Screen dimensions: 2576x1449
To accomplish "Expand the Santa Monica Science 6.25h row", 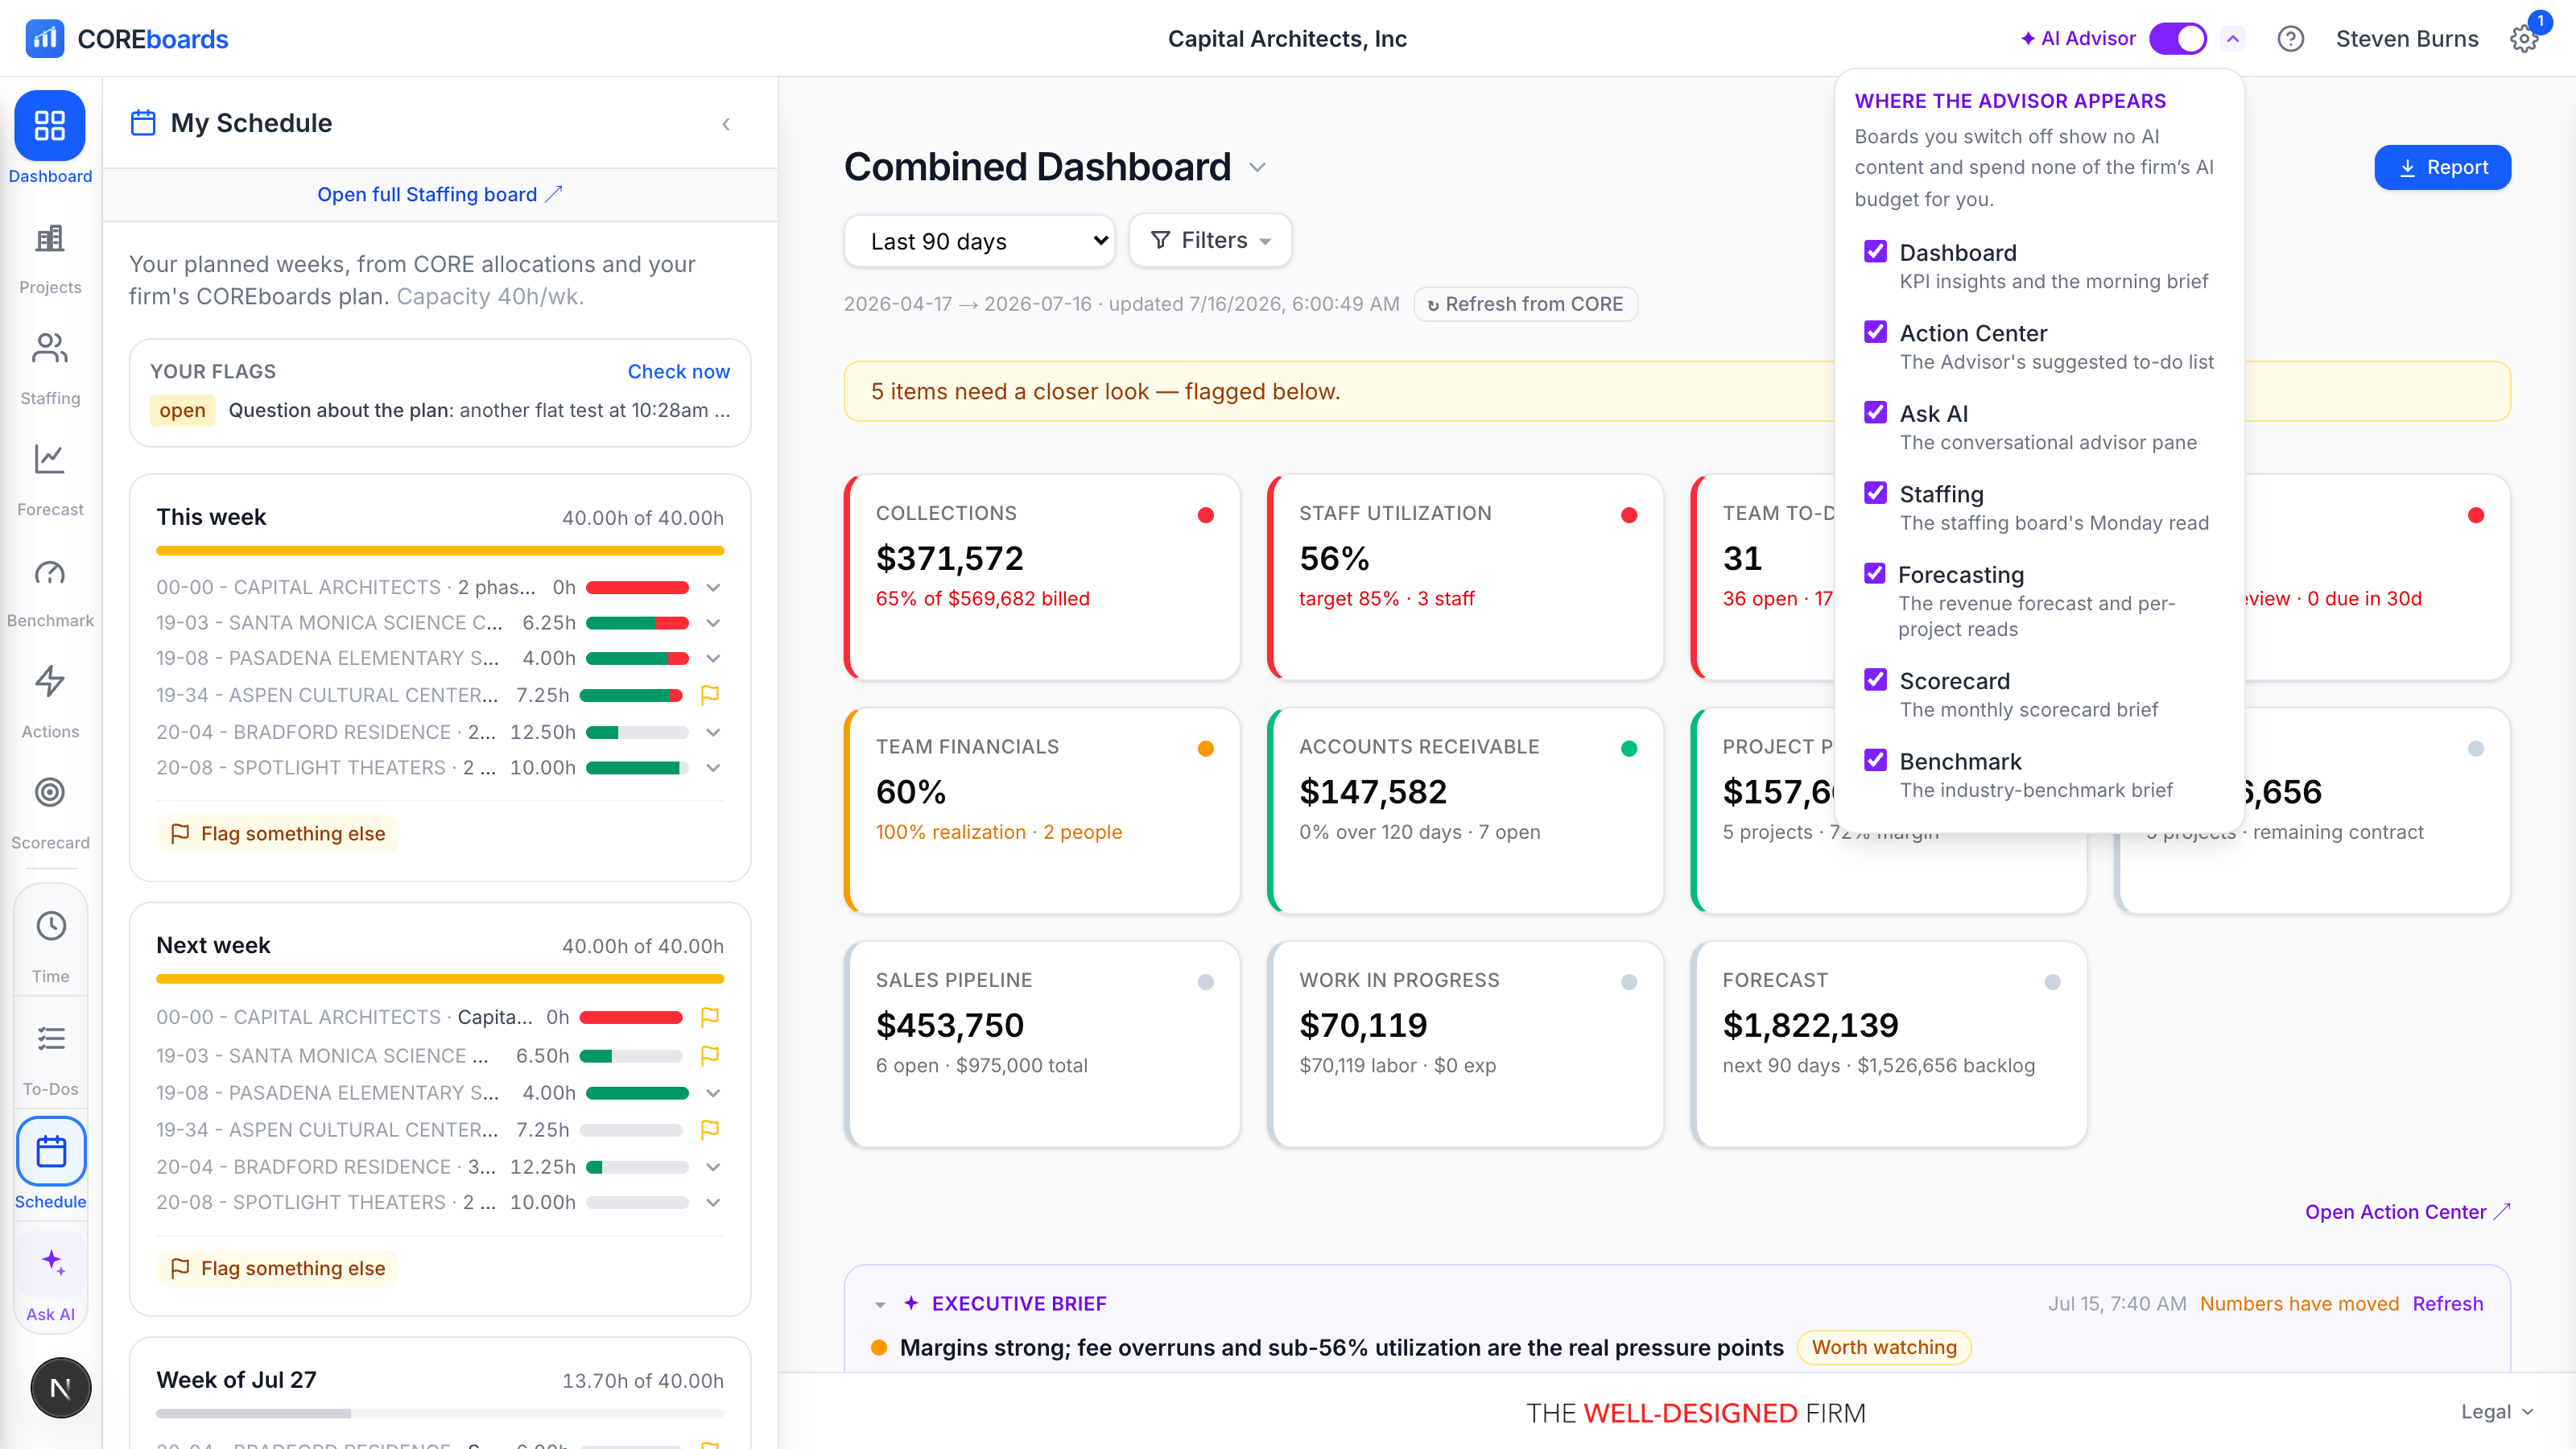I will click(x=713, y=623).
